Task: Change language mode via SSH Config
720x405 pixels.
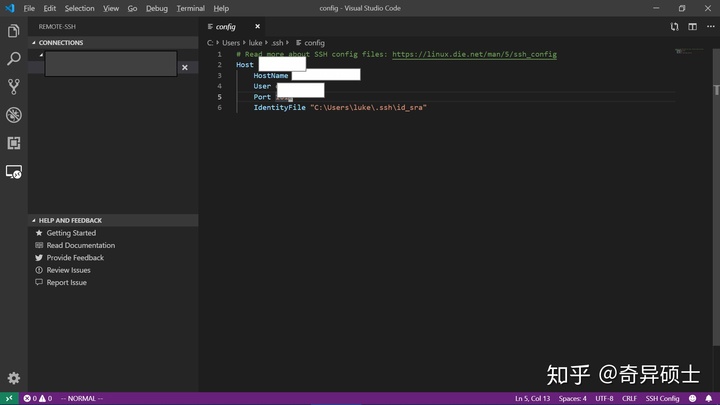Action: coord(662,398)
